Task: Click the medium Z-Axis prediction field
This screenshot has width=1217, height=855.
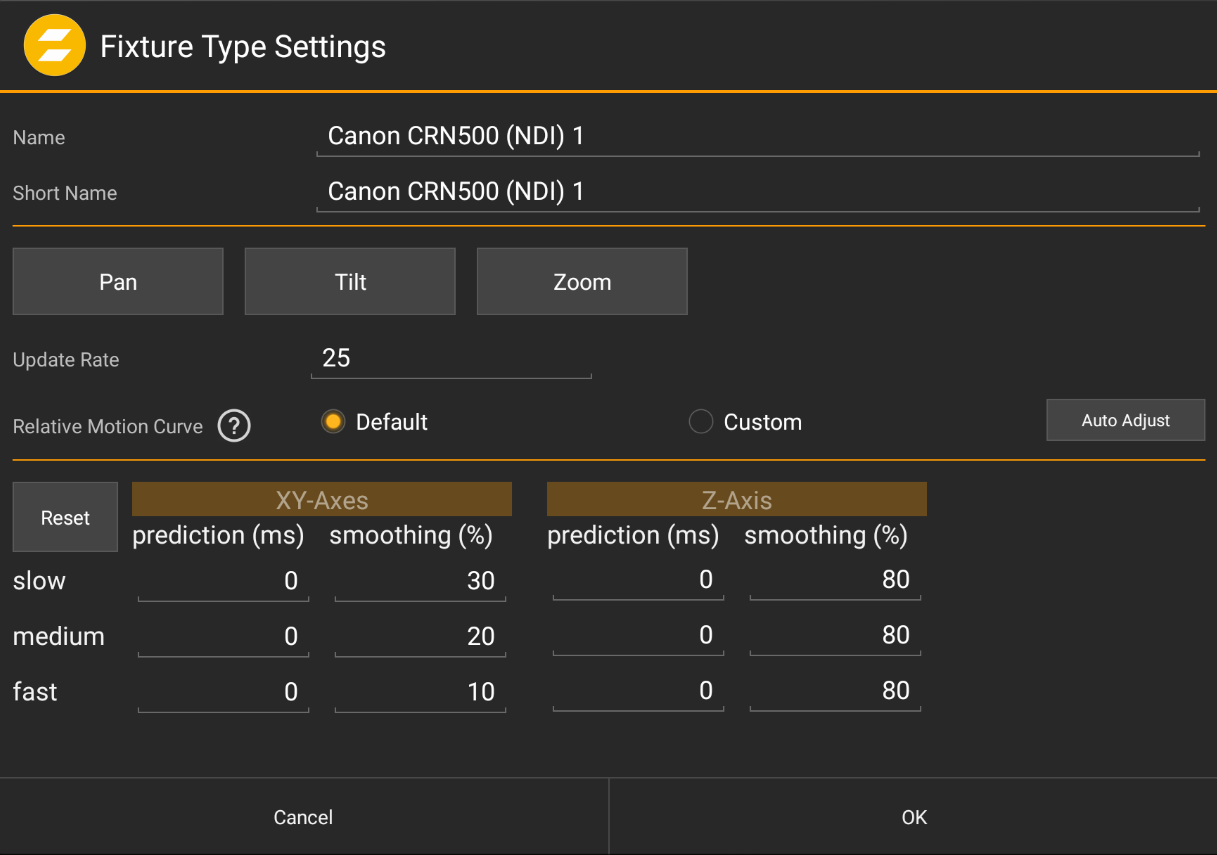Action: point(637,636)
